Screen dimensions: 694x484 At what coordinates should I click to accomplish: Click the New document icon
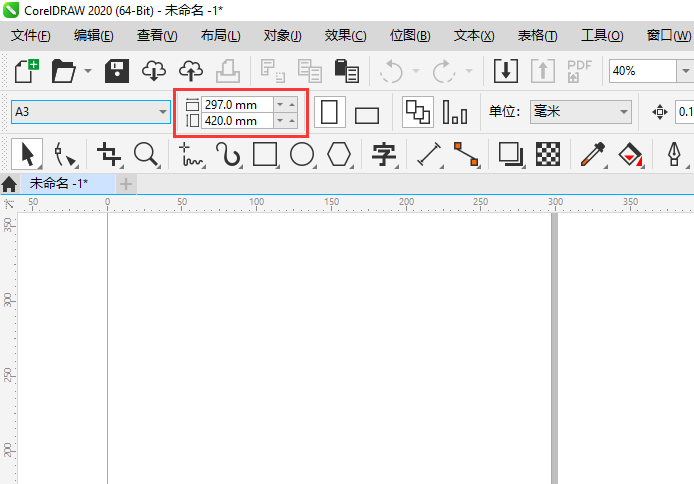pos(27,71)
